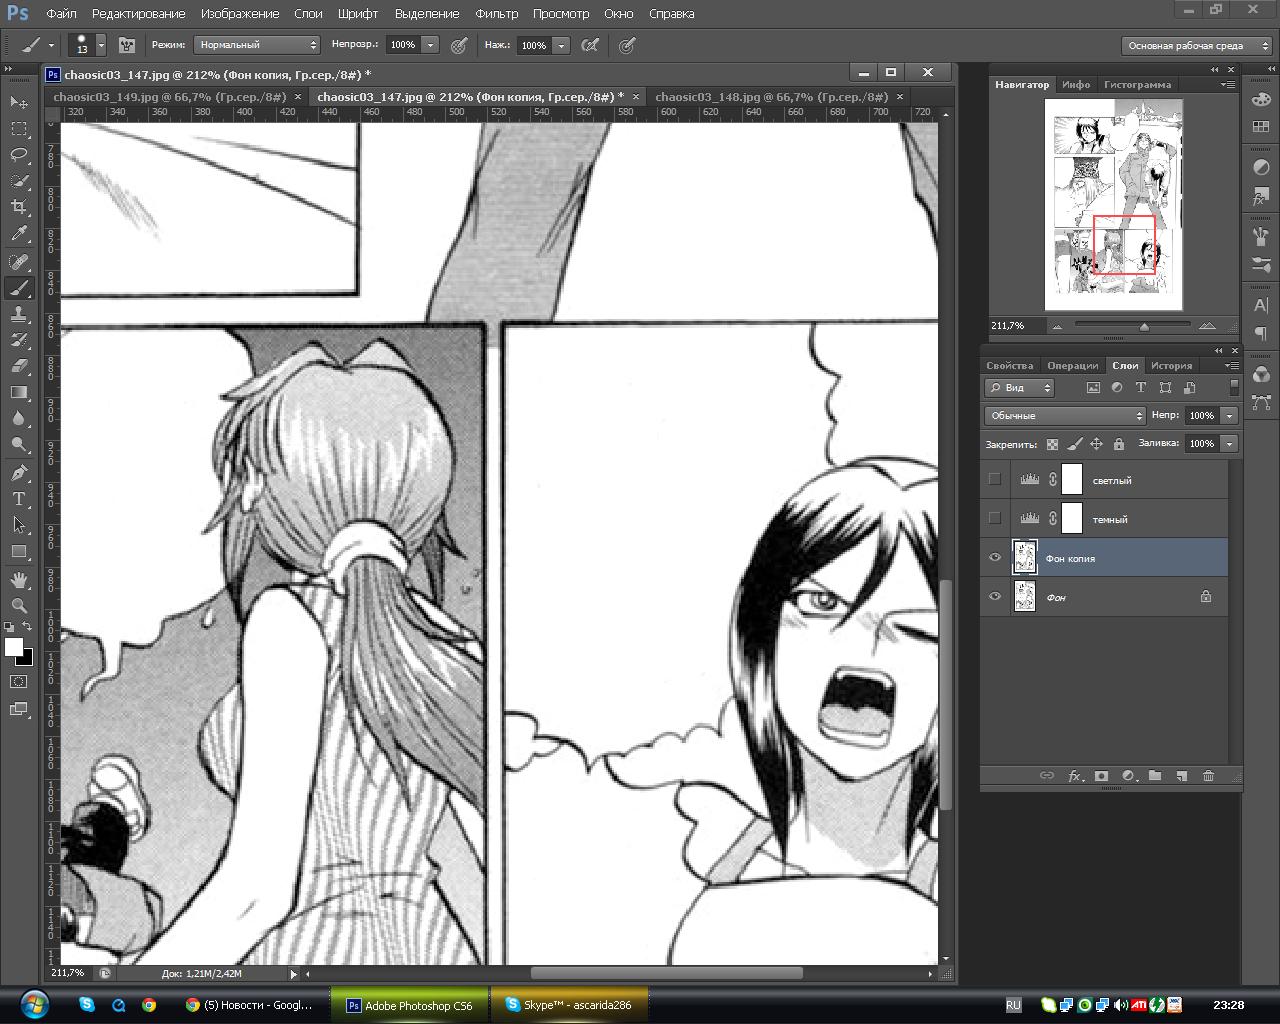Expand the Наж. flow slider

pyautogui.click(x=561, y=45)
